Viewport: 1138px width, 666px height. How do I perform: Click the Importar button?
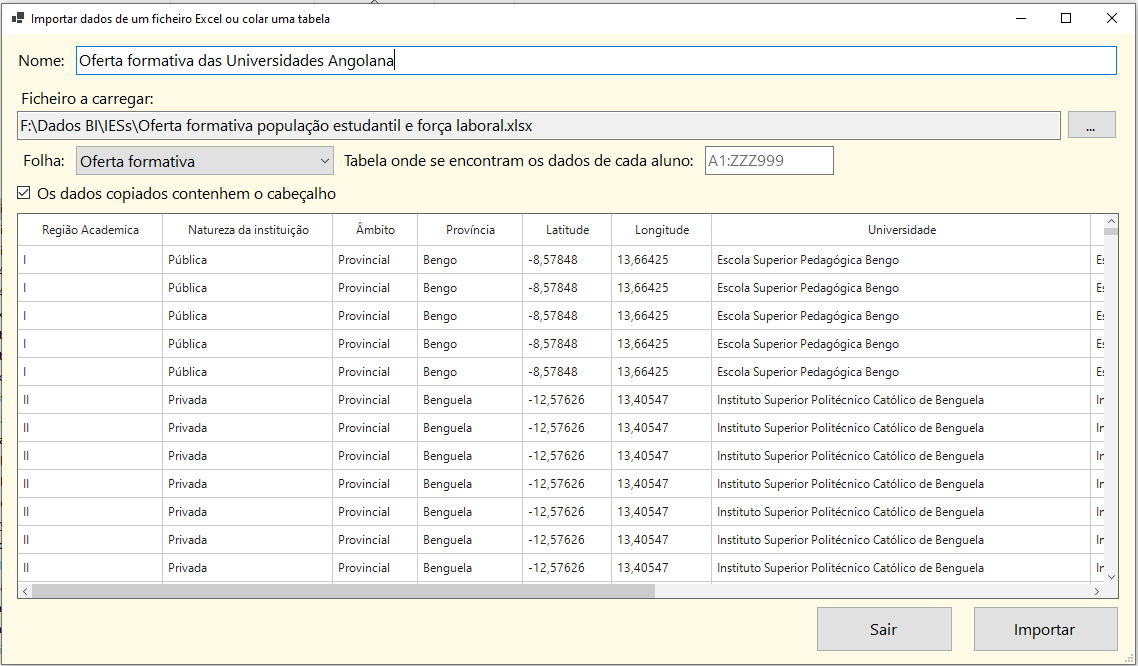1045,629
